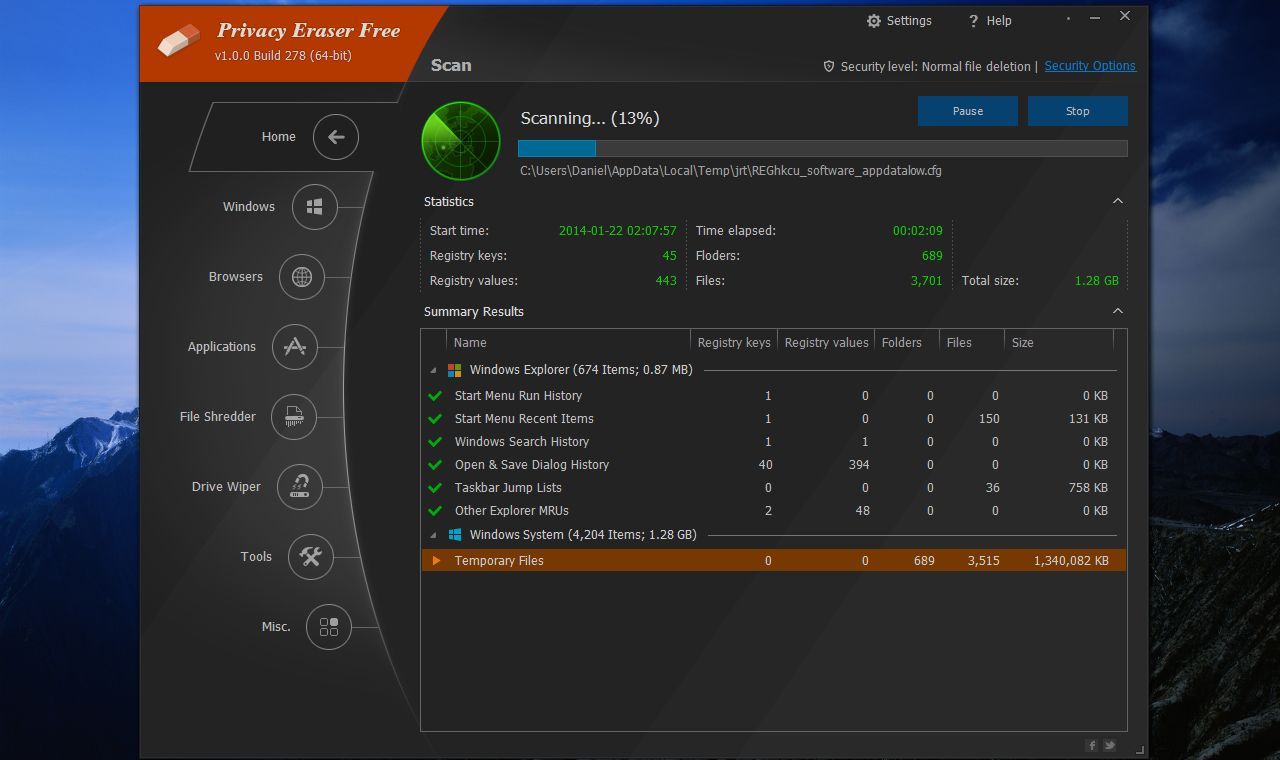Sort results by Registry keys column
The width and height of the screenshot is (1280, 760).
tap(734, 342)
